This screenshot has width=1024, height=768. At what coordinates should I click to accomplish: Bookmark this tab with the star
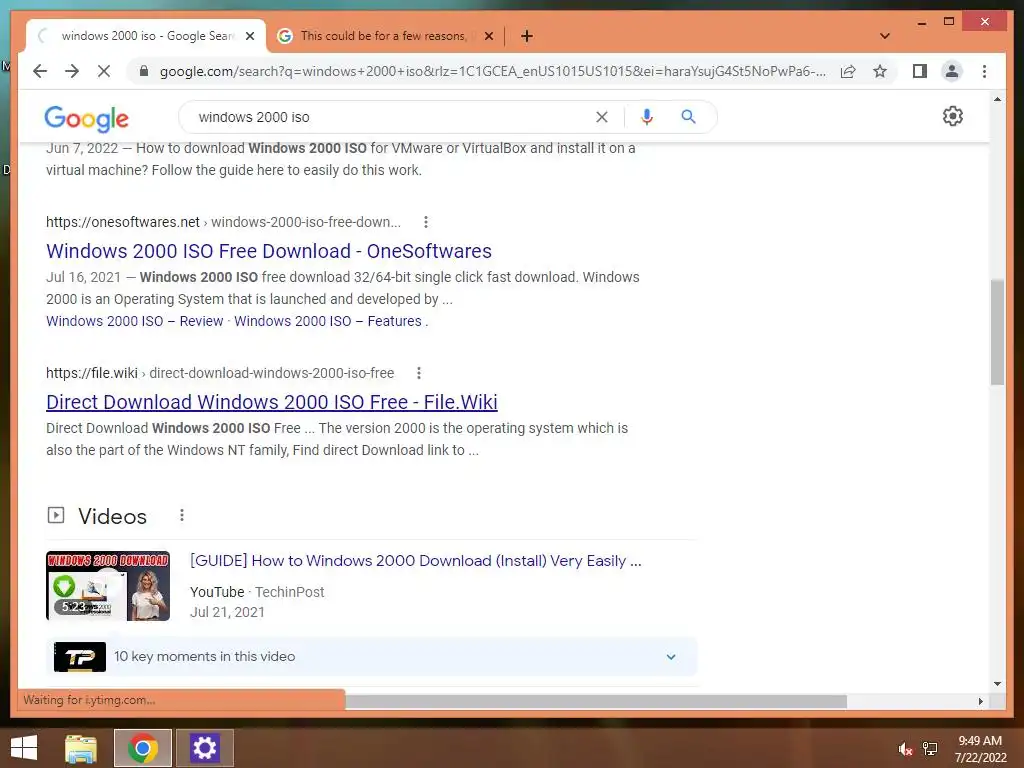(880, 71)
